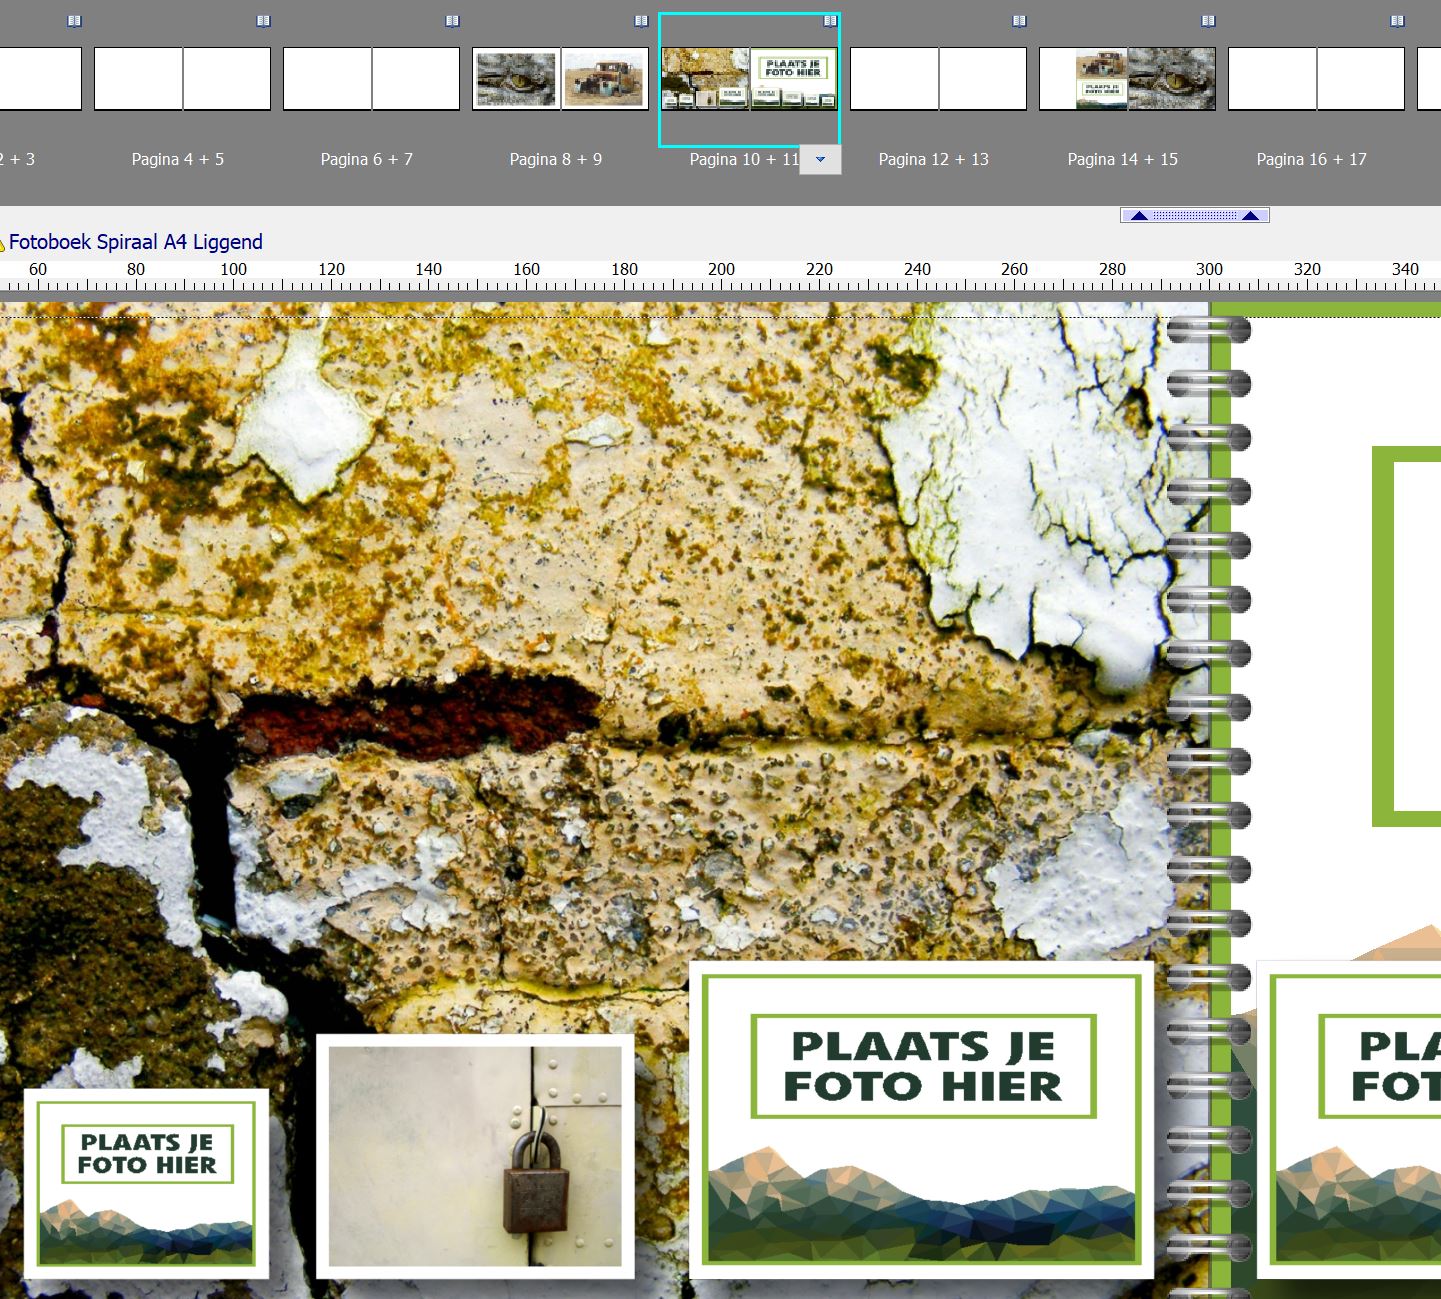Click the book icon above Pagina 16 + 17
Viewport: 1441px width, 1299px height.
[1397, 21]
